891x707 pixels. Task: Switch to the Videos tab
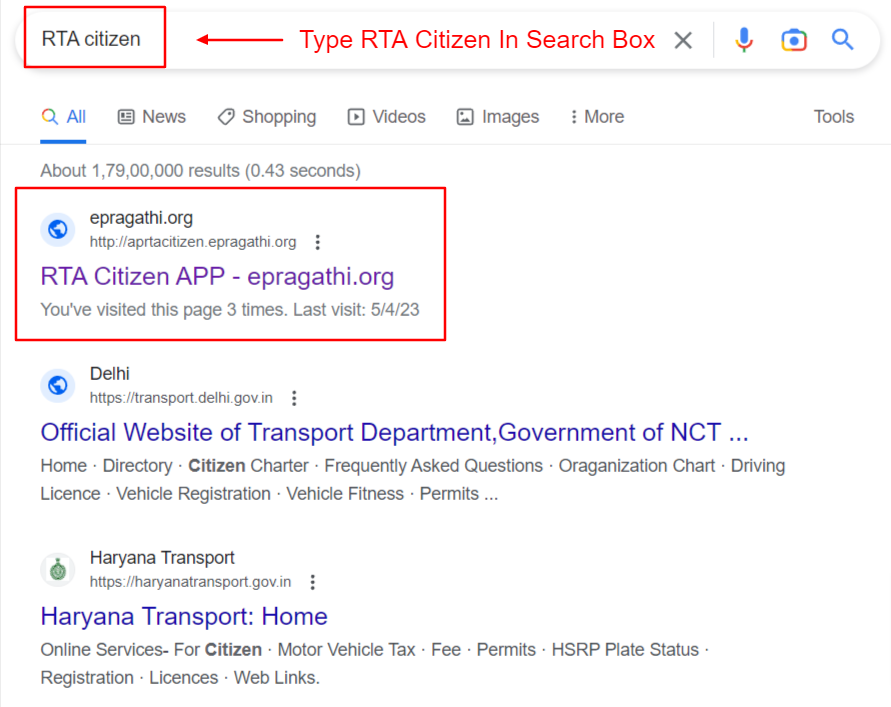tap(386, 117)
